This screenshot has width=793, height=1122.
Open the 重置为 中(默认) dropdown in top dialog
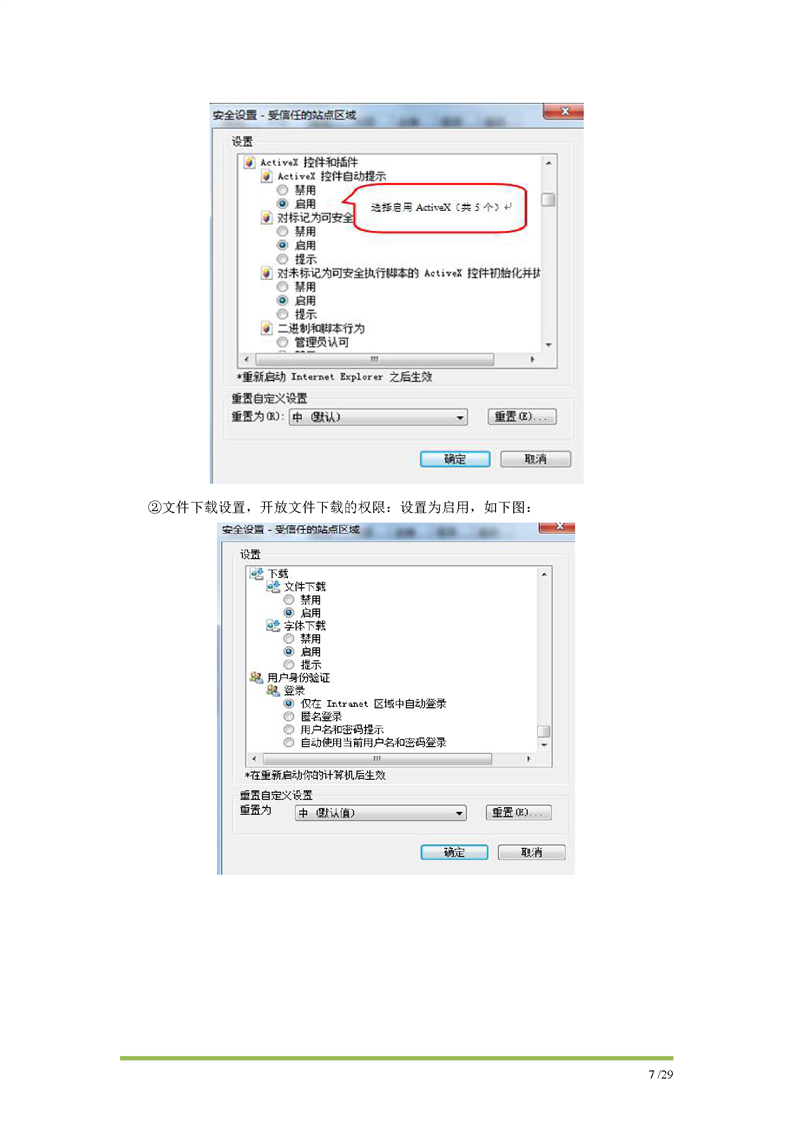(x=378, y=417)
